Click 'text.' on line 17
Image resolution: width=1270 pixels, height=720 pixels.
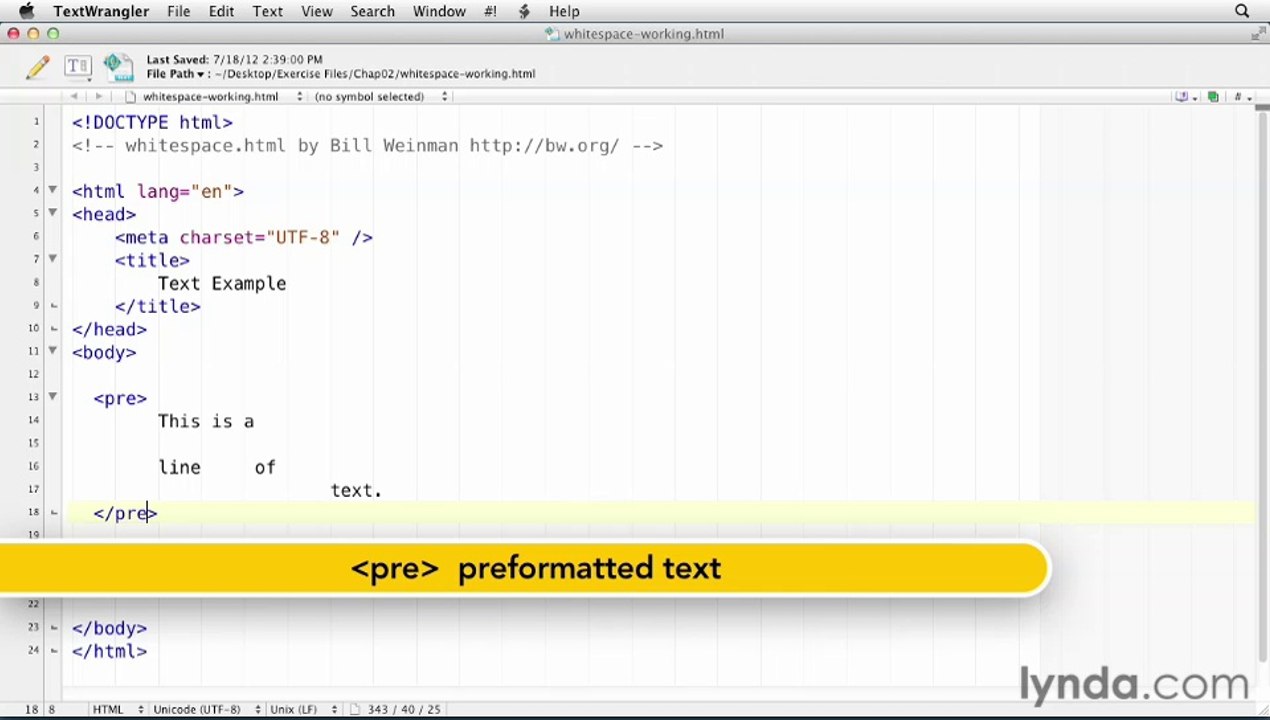[356, 490]
